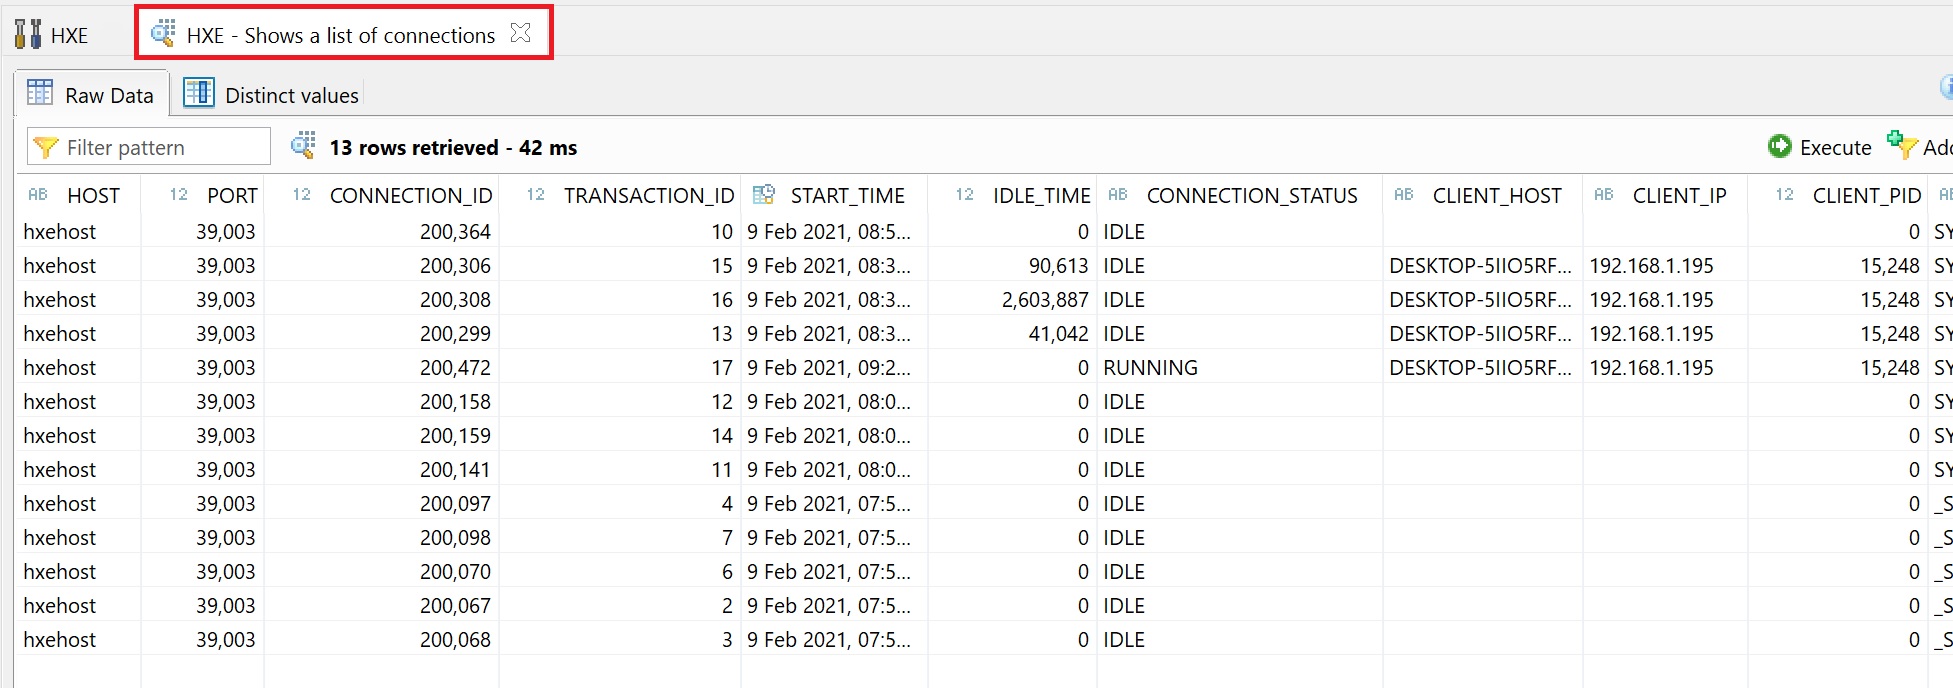The image size is (1953, 688).
Task: Click the green Execute icon
Action: tap(1779, 147)
